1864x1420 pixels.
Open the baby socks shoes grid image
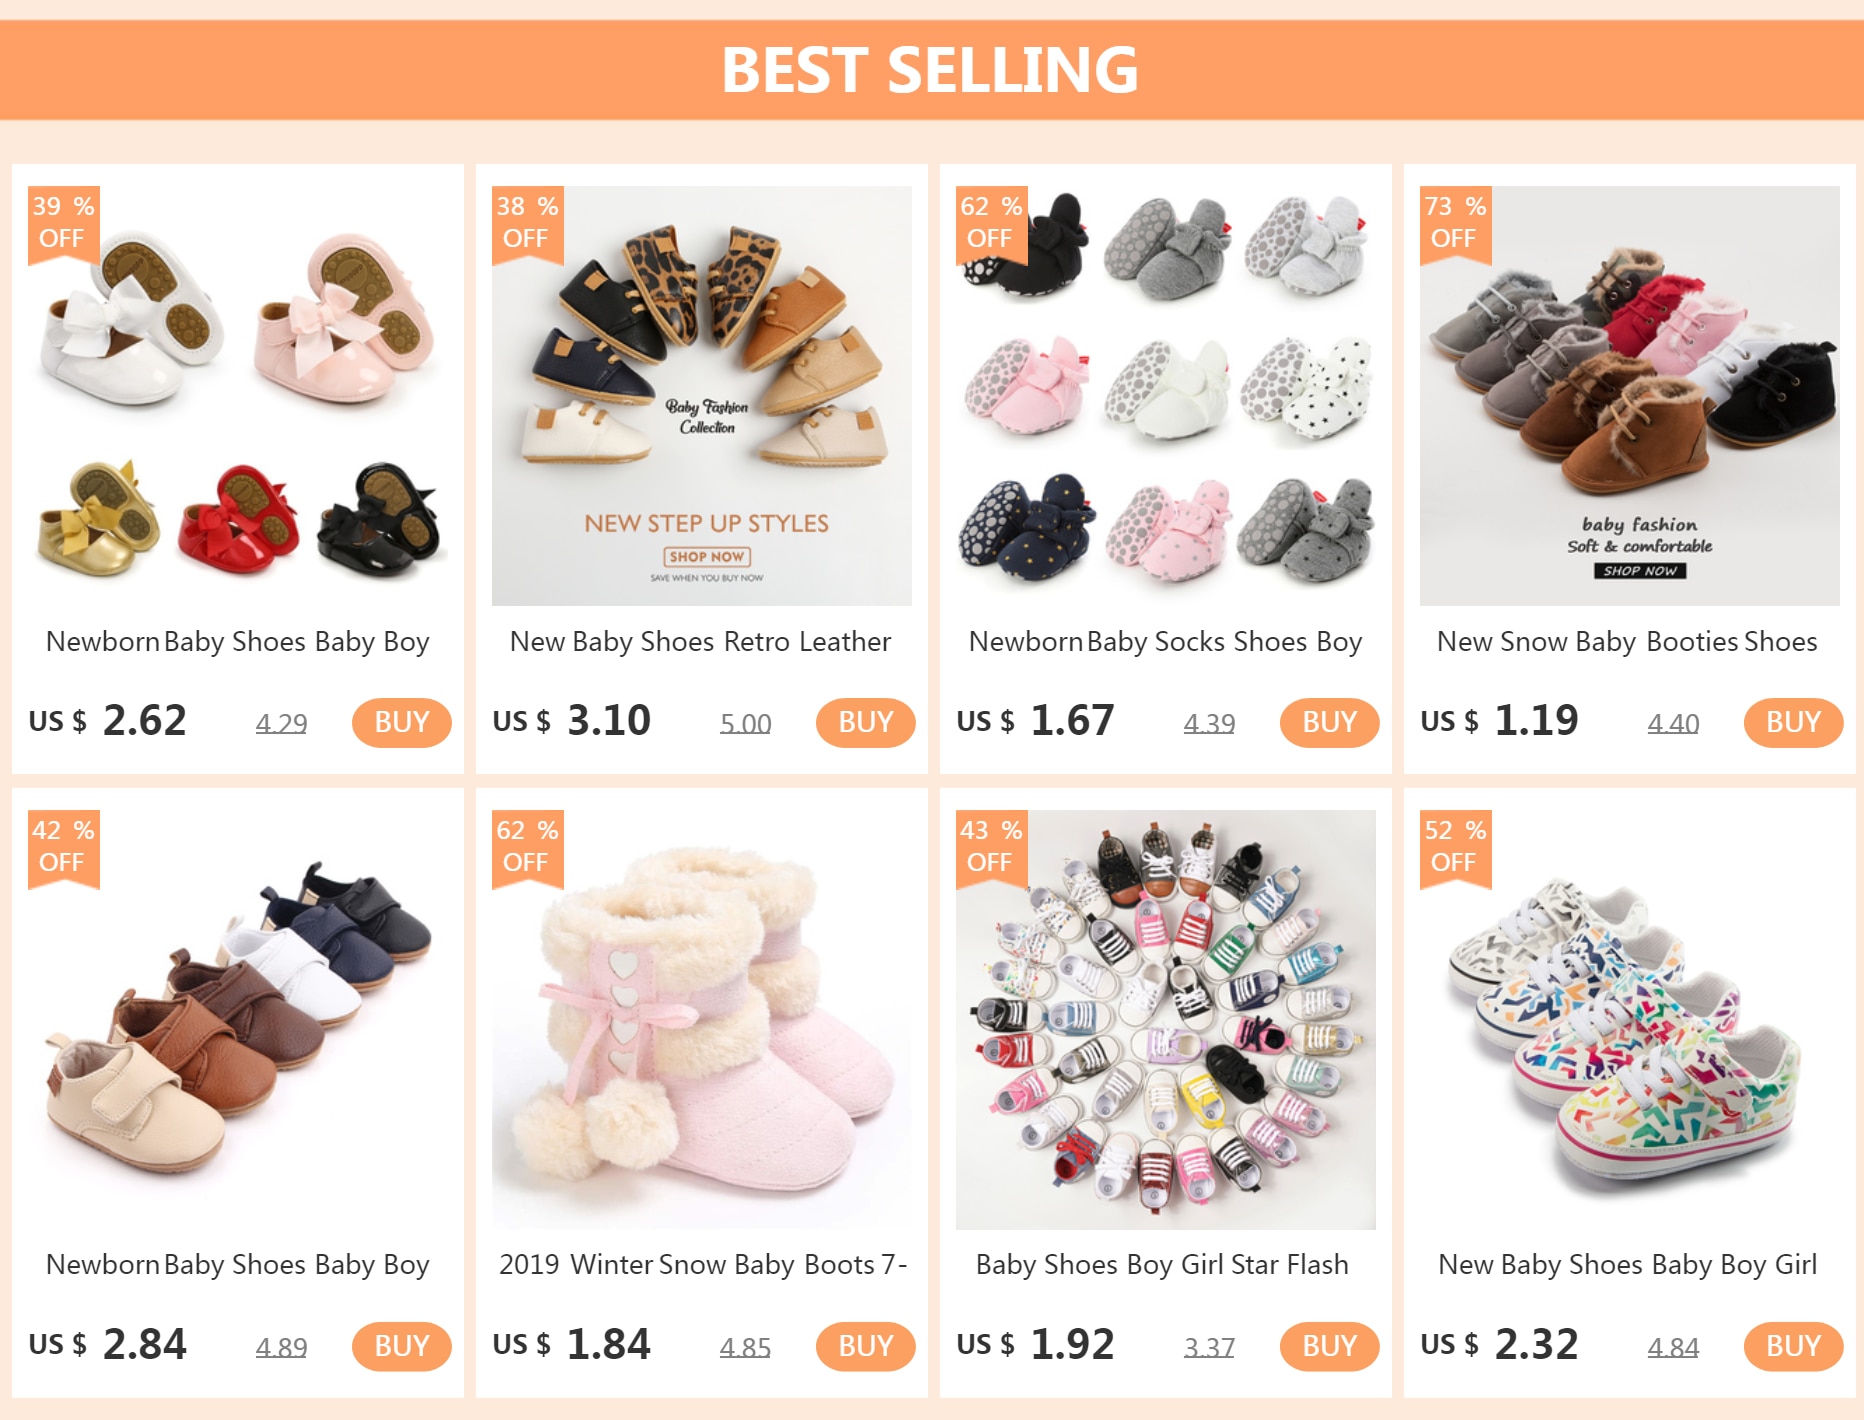pyautogui.click(x=1166, y=396)
